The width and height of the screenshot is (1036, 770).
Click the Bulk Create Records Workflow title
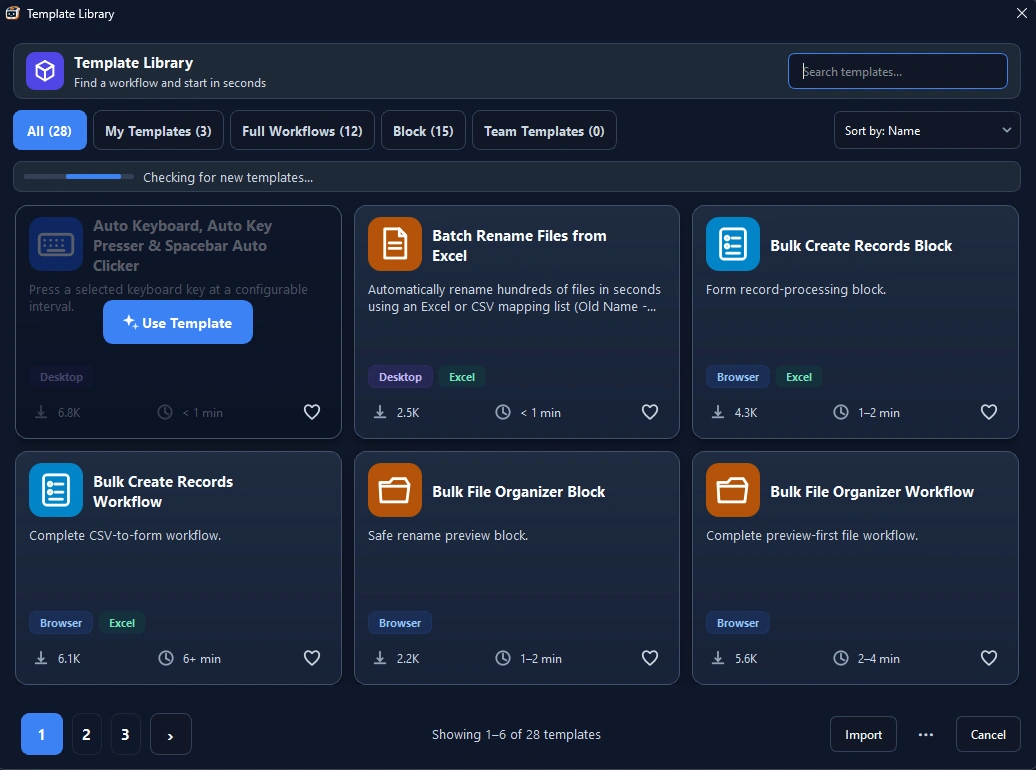163,492
